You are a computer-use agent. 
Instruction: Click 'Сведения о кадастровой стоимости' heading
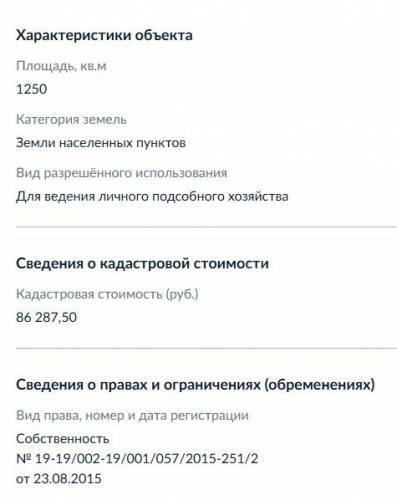click(x=142, y=263)
